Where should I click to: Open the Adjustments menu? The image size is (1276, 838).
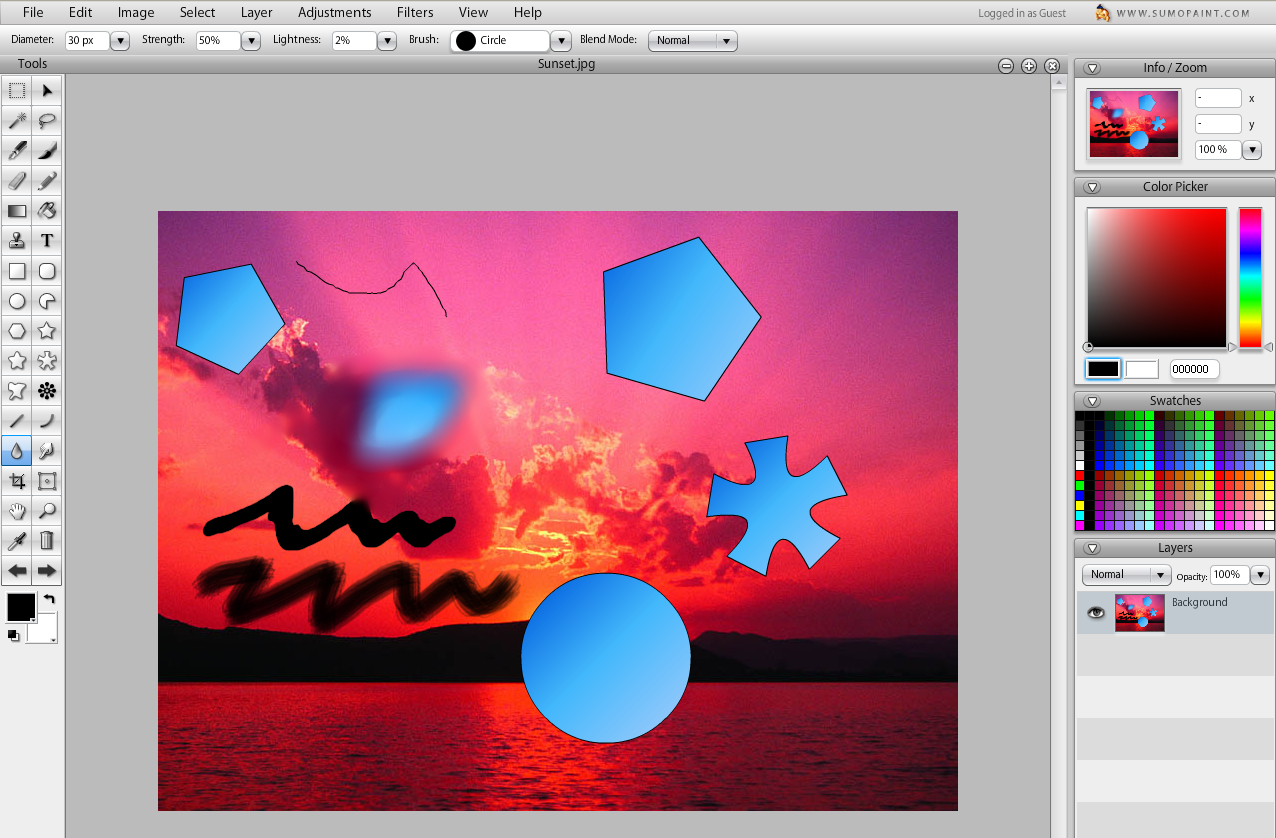(x=334, y=12)
